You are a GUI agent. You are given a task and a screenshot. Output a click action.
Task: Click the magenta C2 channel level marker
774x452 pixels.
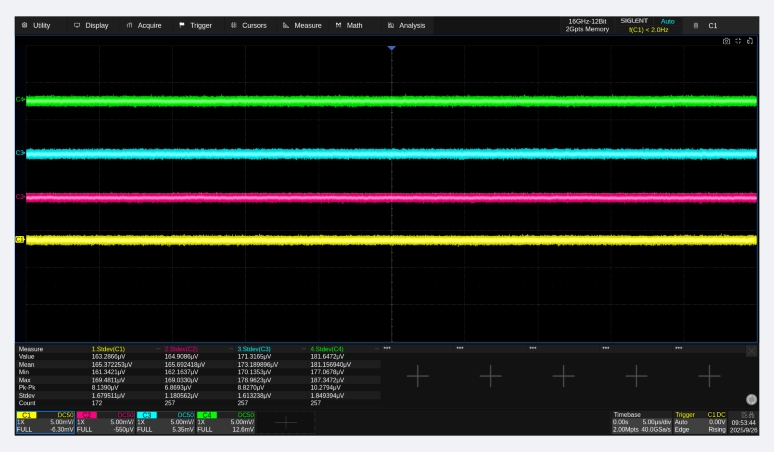19,196
